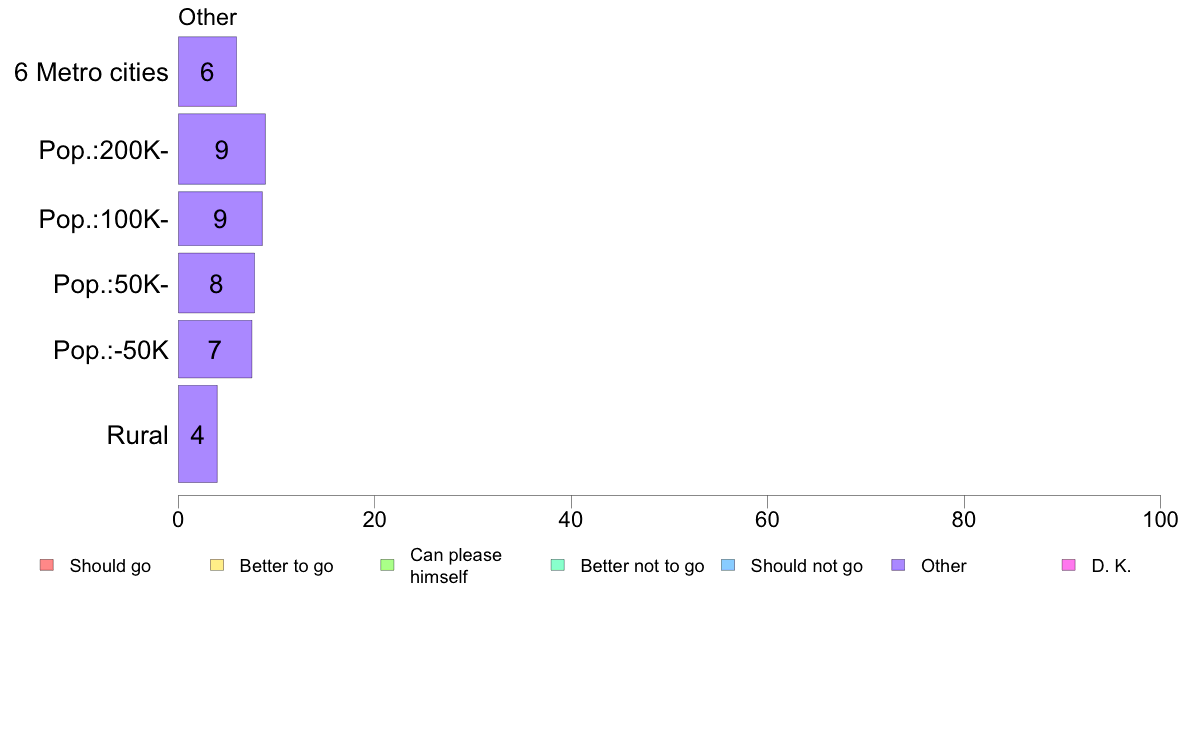Click the pink D. K. legend swatch
The image size is (1188, 736).
pyautogui.click(x=1069, y=565)
